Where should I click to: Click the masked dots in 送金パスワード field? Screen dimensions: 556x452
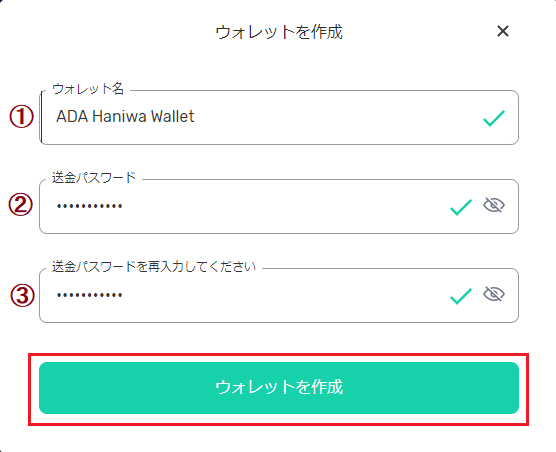[90, 206]
